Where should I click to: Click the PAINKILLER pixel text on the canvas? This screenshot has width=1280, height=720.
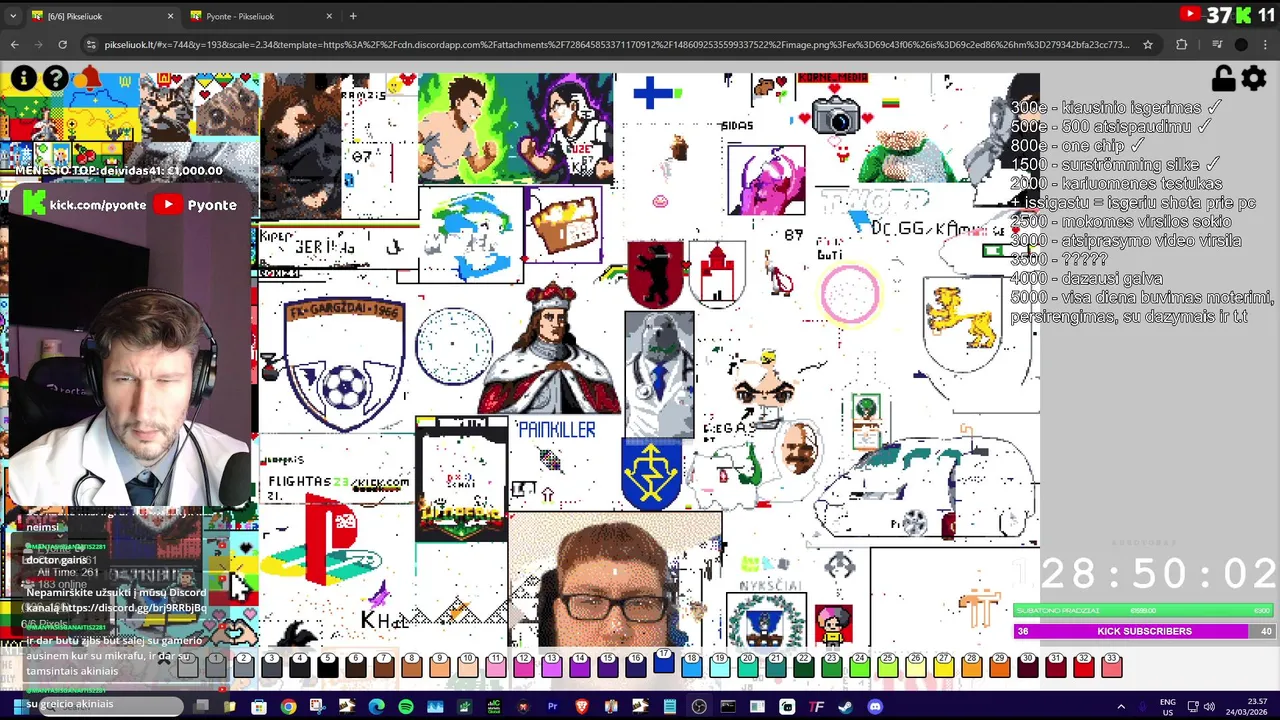coord(556,430)
